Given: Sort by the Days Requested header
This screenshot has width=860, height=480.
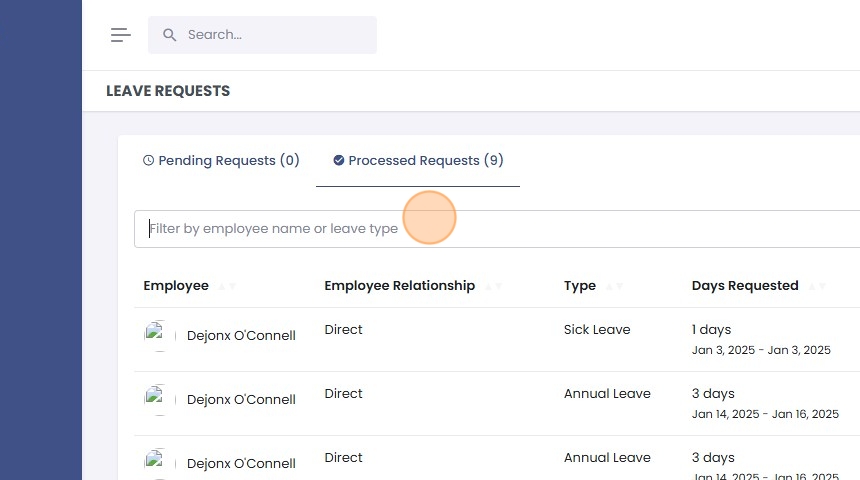Looking at the screenshot, I should click(745, 286).
